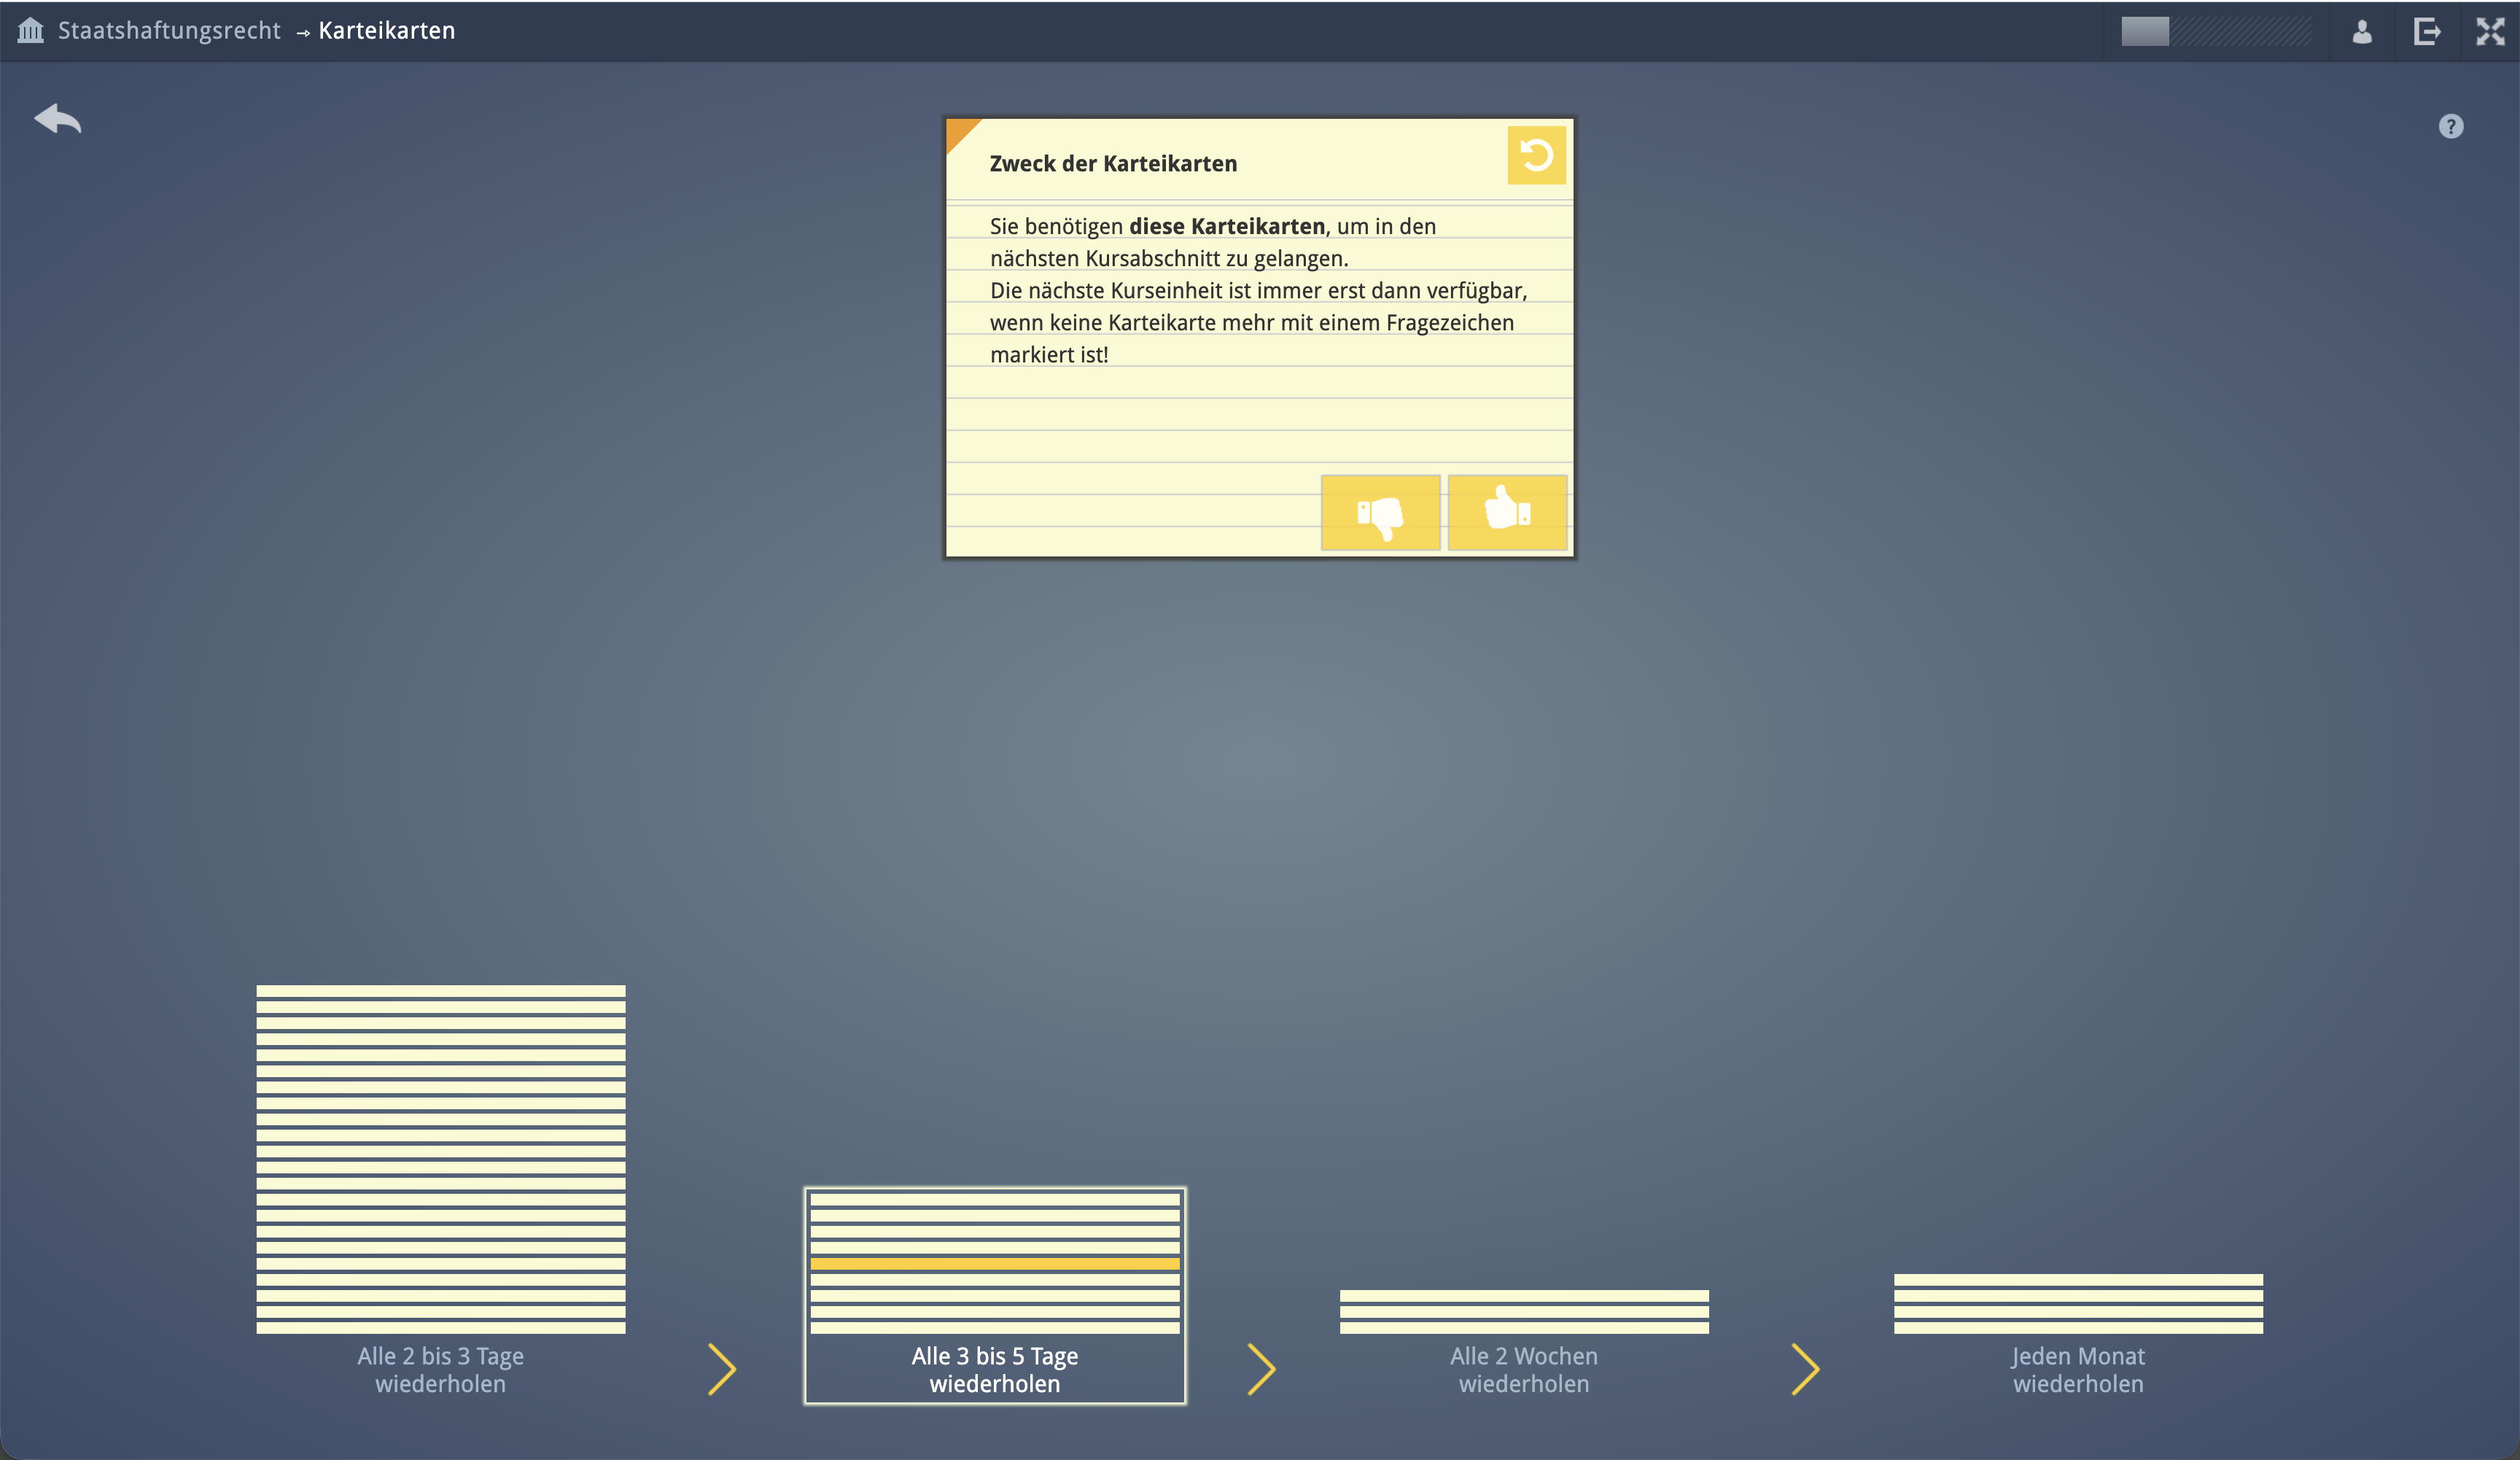This screenshot has width=2520, height=1460.
Task: Toggle fullscreen with the arrows icon
Action: (x=2490, y=32)
